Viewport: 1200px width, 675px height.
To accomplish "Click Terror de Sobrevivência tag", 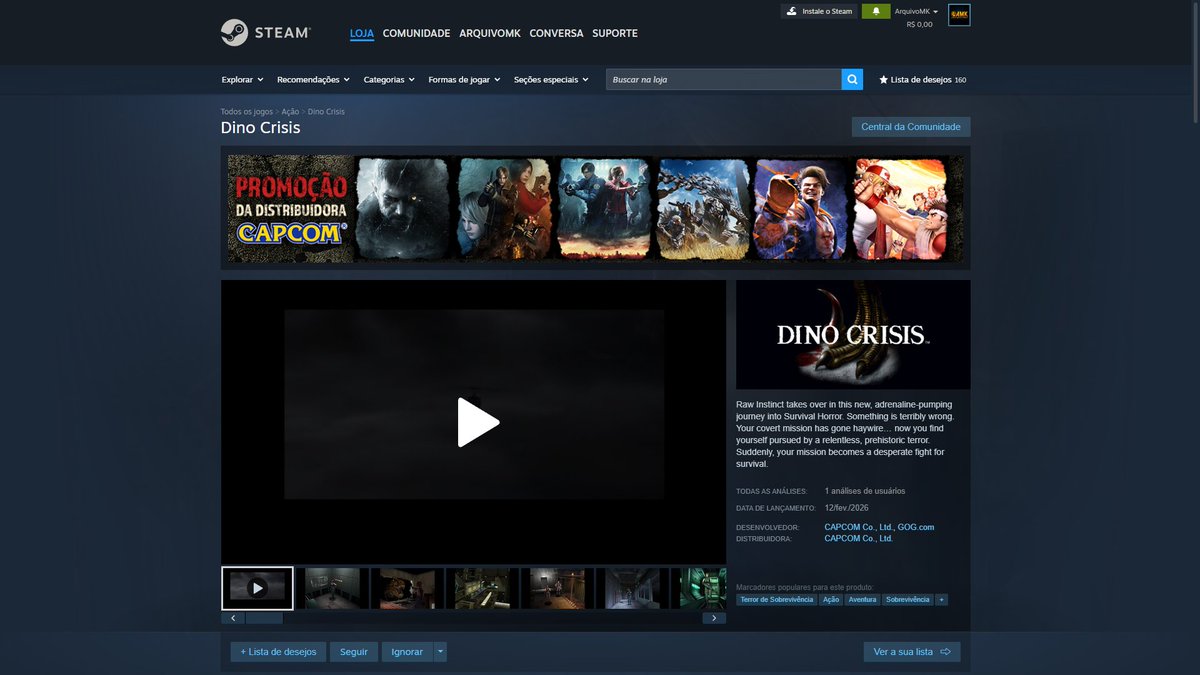I will 776,599.
